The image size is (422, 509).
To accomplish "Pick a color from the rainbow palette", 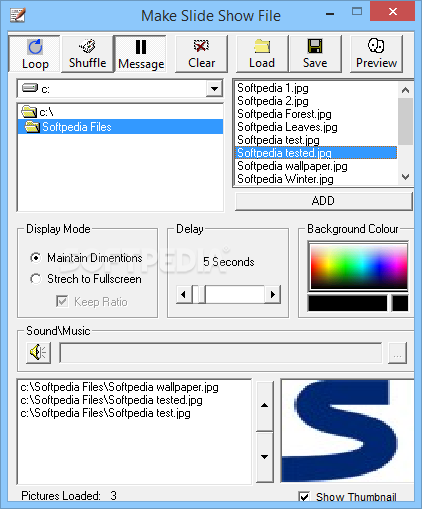I will tap(359, 267).
